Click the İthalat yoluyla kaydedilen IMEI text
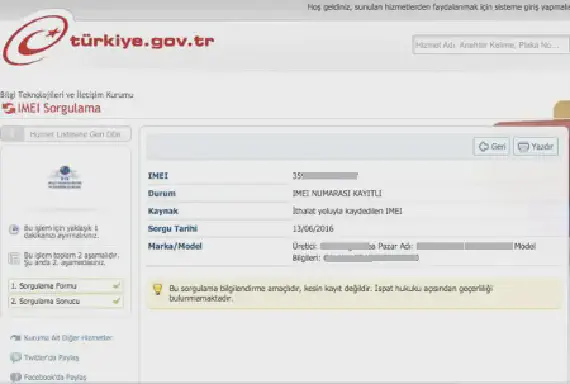This screenshot has width=570, height=384. point(348,211)
